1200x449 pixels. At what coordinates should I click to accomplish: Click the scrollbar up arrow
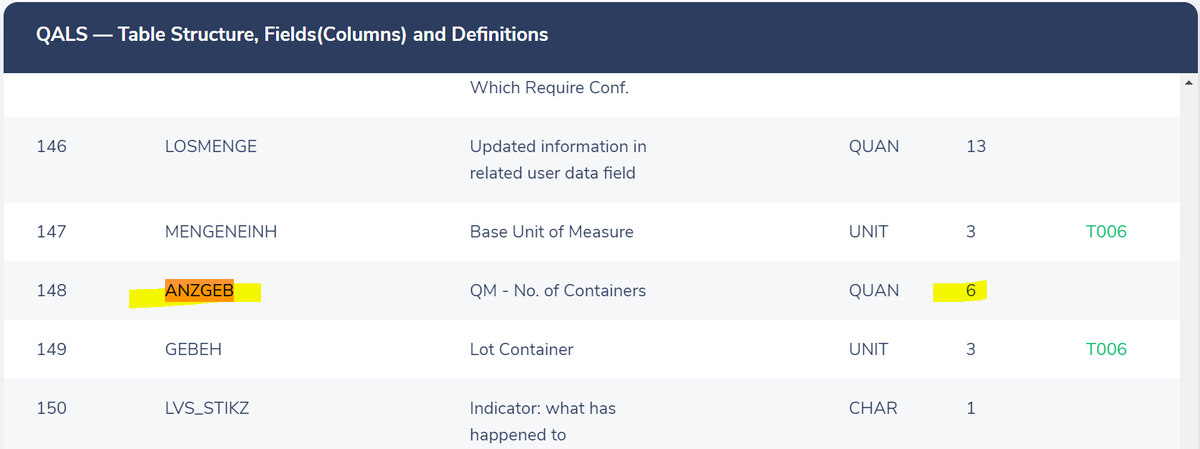coord(1188,82)
